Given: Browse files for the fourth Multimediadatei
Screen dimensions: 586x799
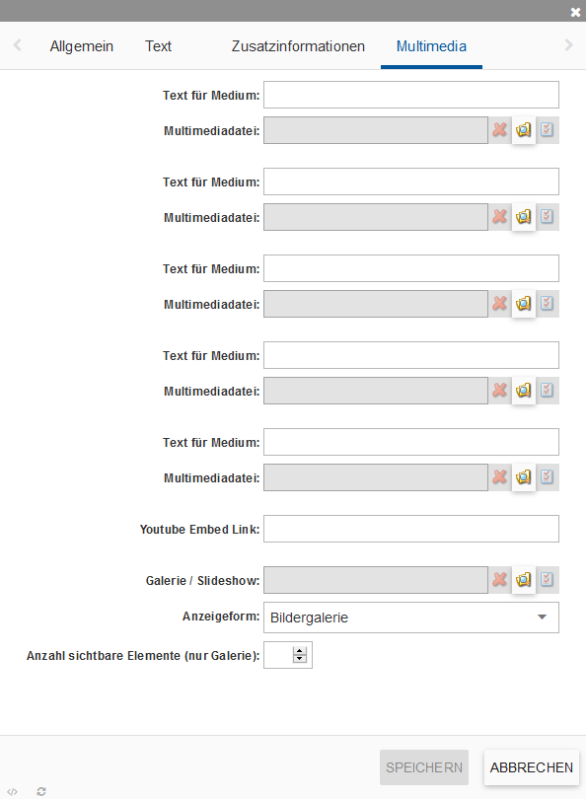Looking at the screenshot, I should [x=523, y=390].
